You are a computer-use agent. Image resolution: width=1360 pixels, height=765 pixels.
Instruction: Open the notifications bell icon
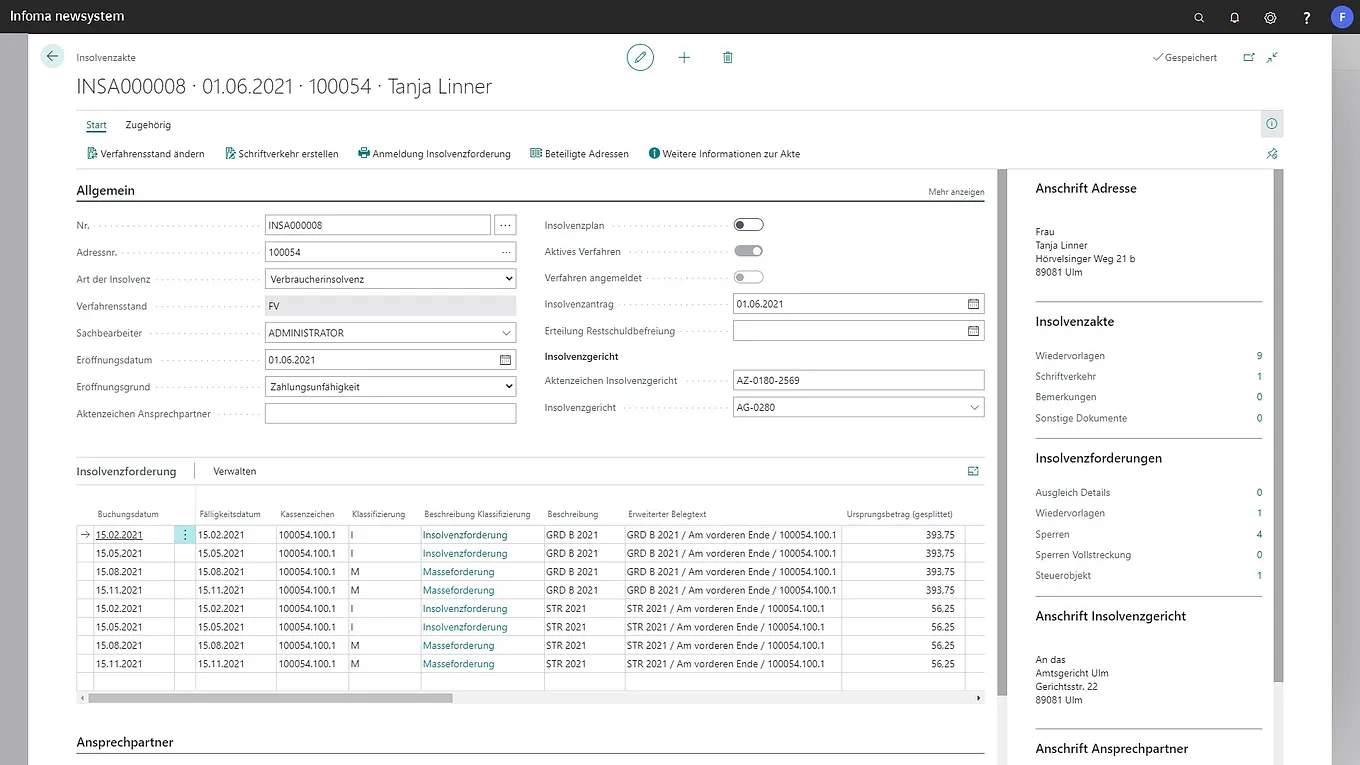[x=1234, y=17]
